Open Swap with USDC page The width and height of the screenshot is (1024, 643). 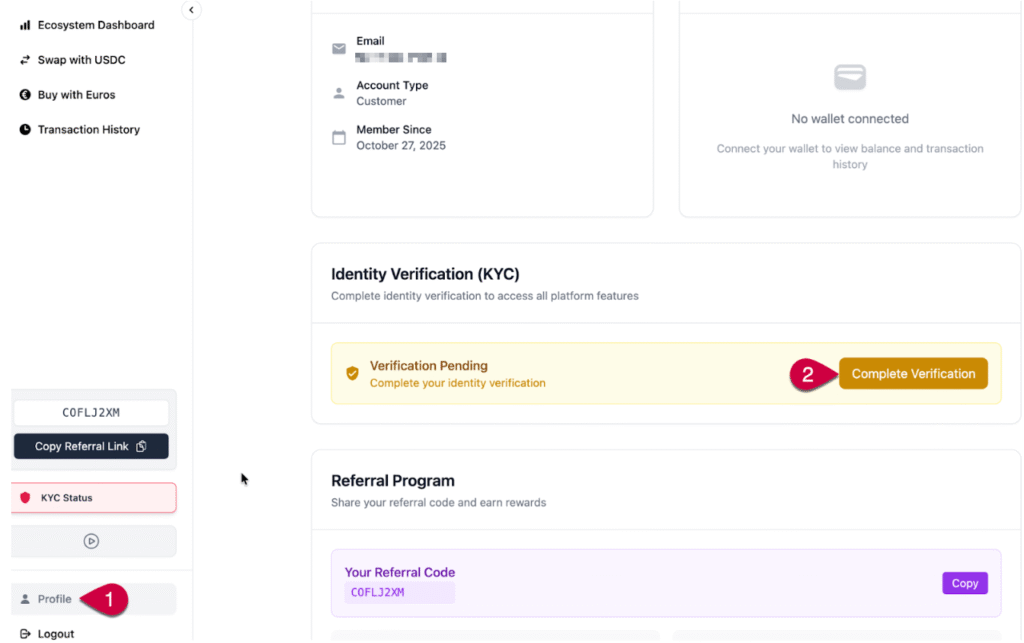tap(81, 60)
